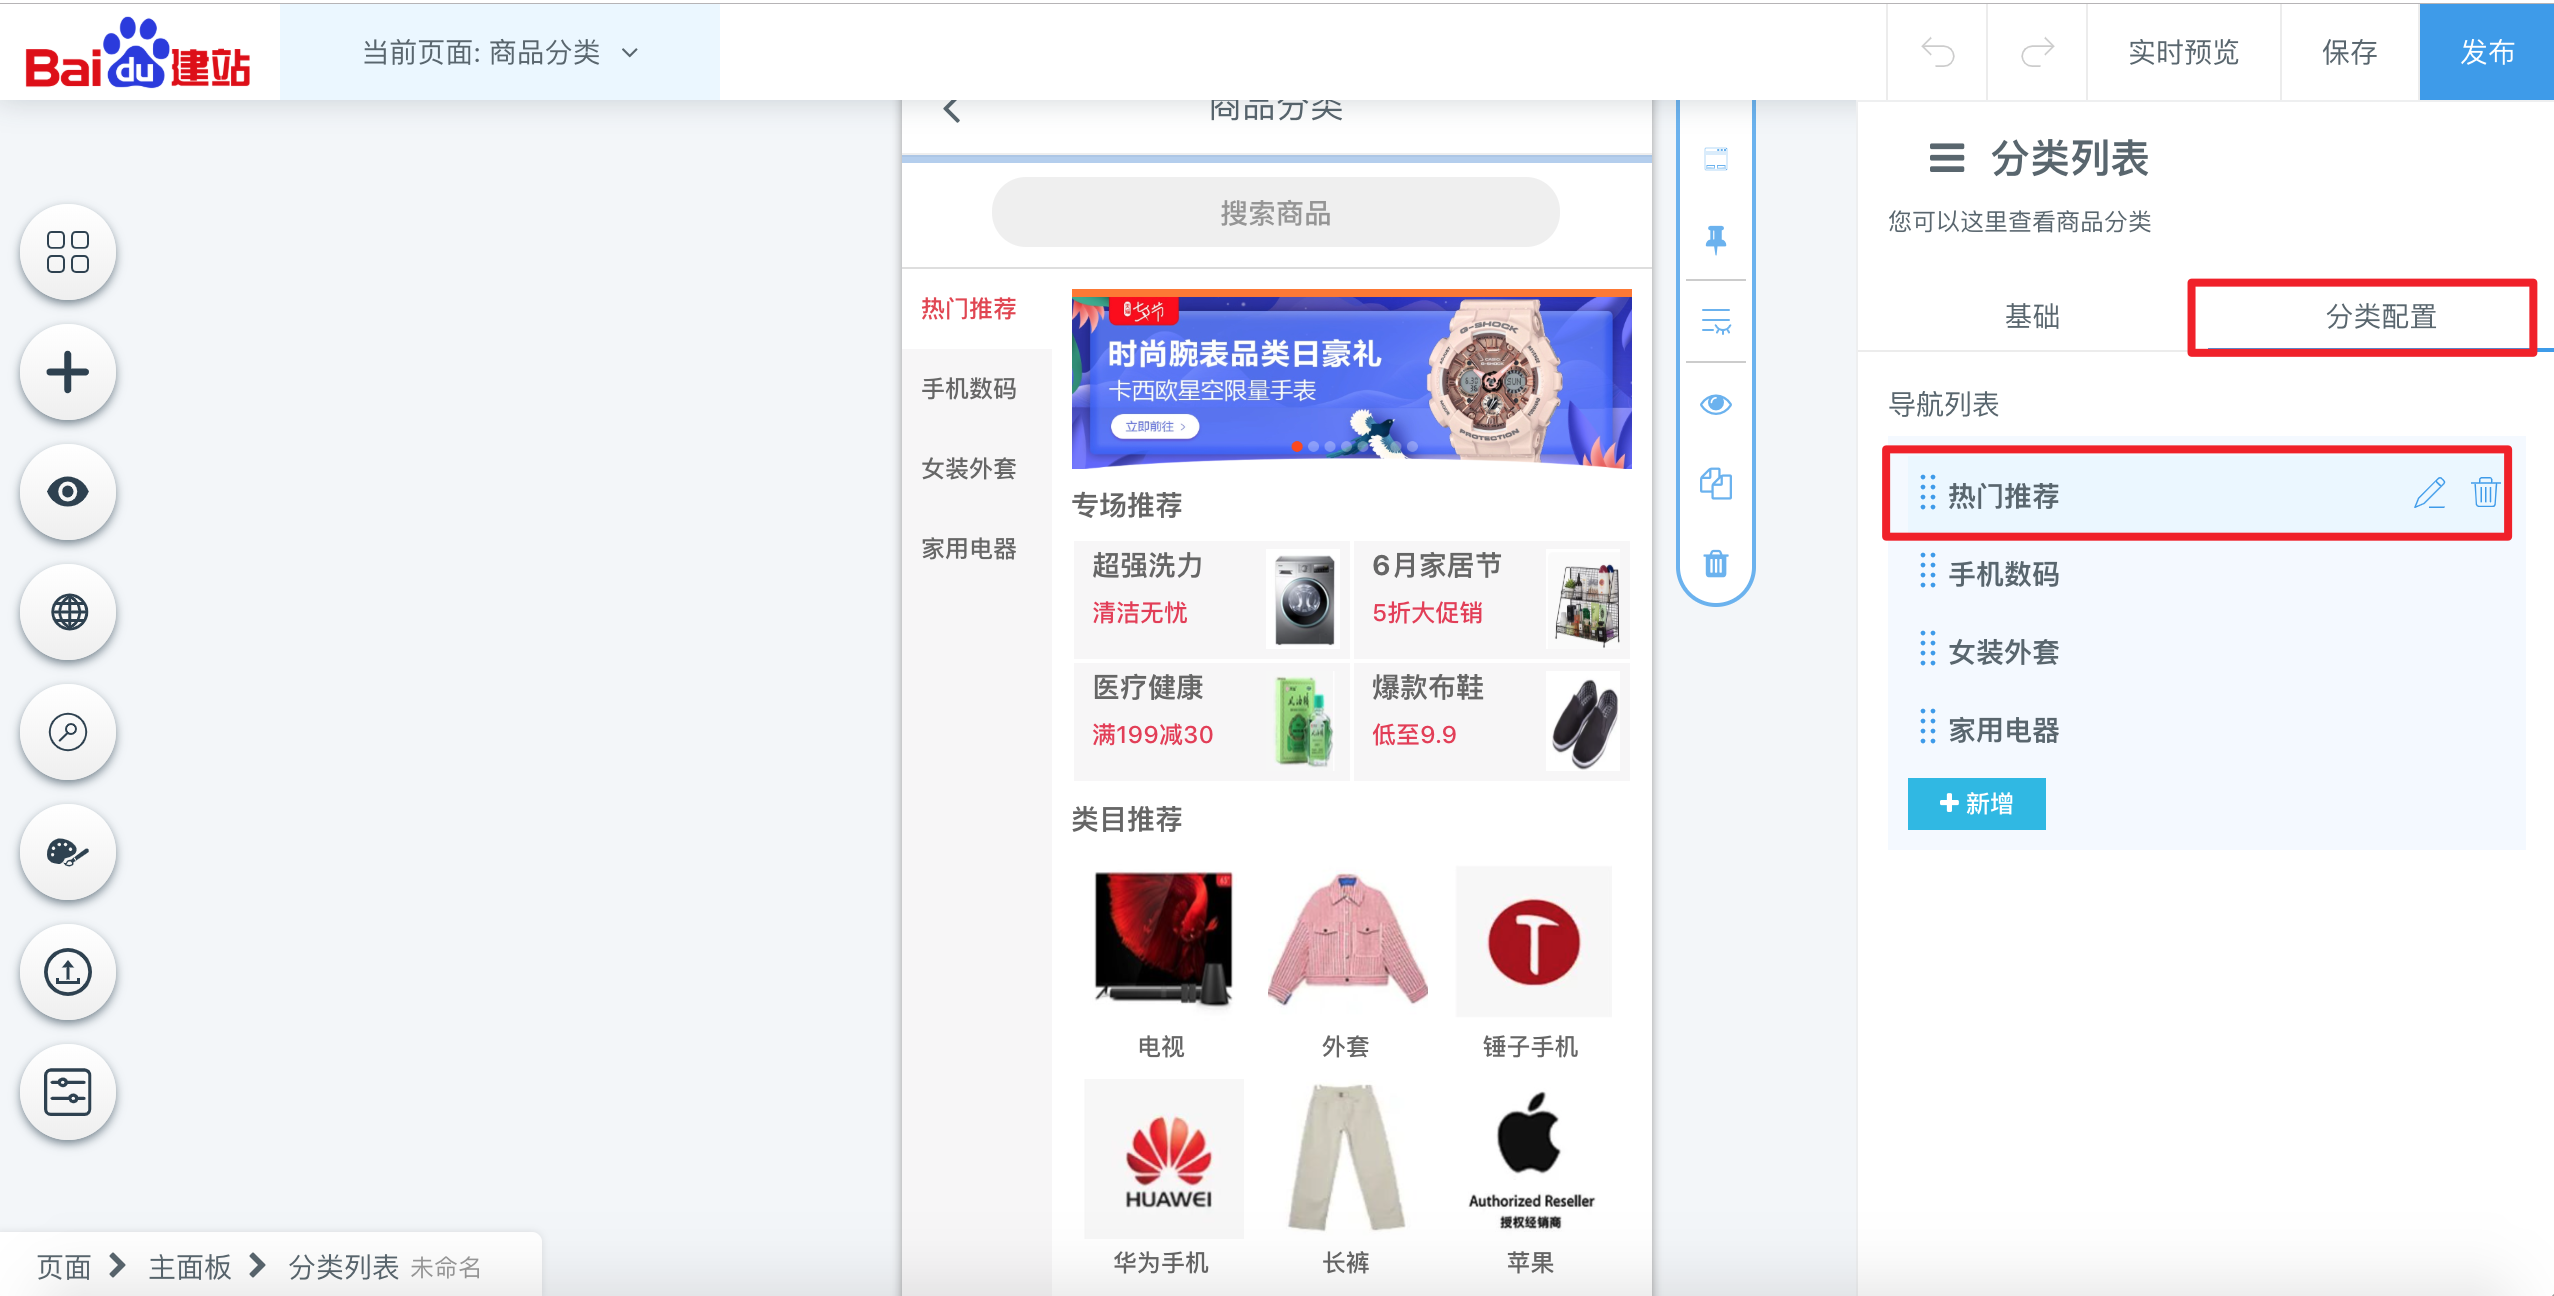Click the back arrow in phone preview header
Viewport: 2554px width, 1296px height.
click(951, 110)
